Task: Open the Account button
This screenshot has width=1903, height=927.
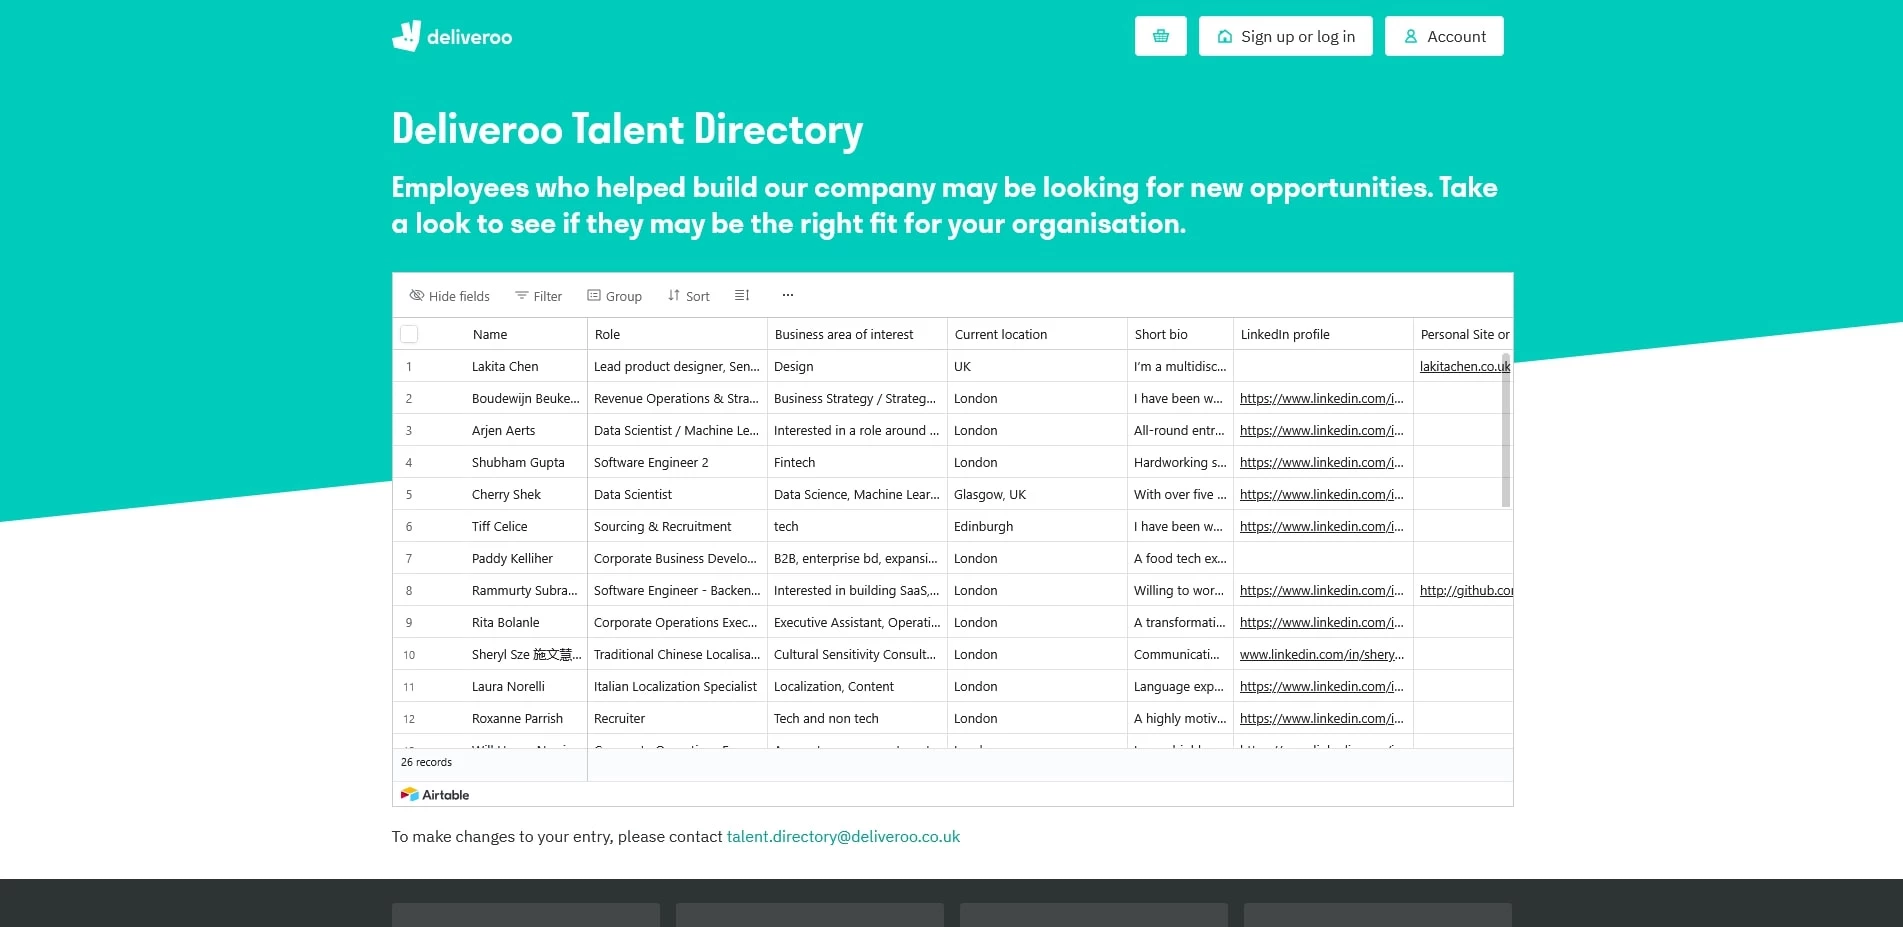Action: tap(1443, 36)
